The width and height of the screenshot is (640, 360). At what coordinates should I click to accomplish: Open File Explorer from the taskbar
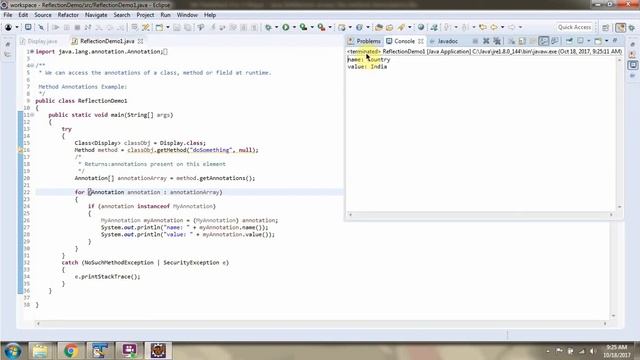tap(40, 351)
